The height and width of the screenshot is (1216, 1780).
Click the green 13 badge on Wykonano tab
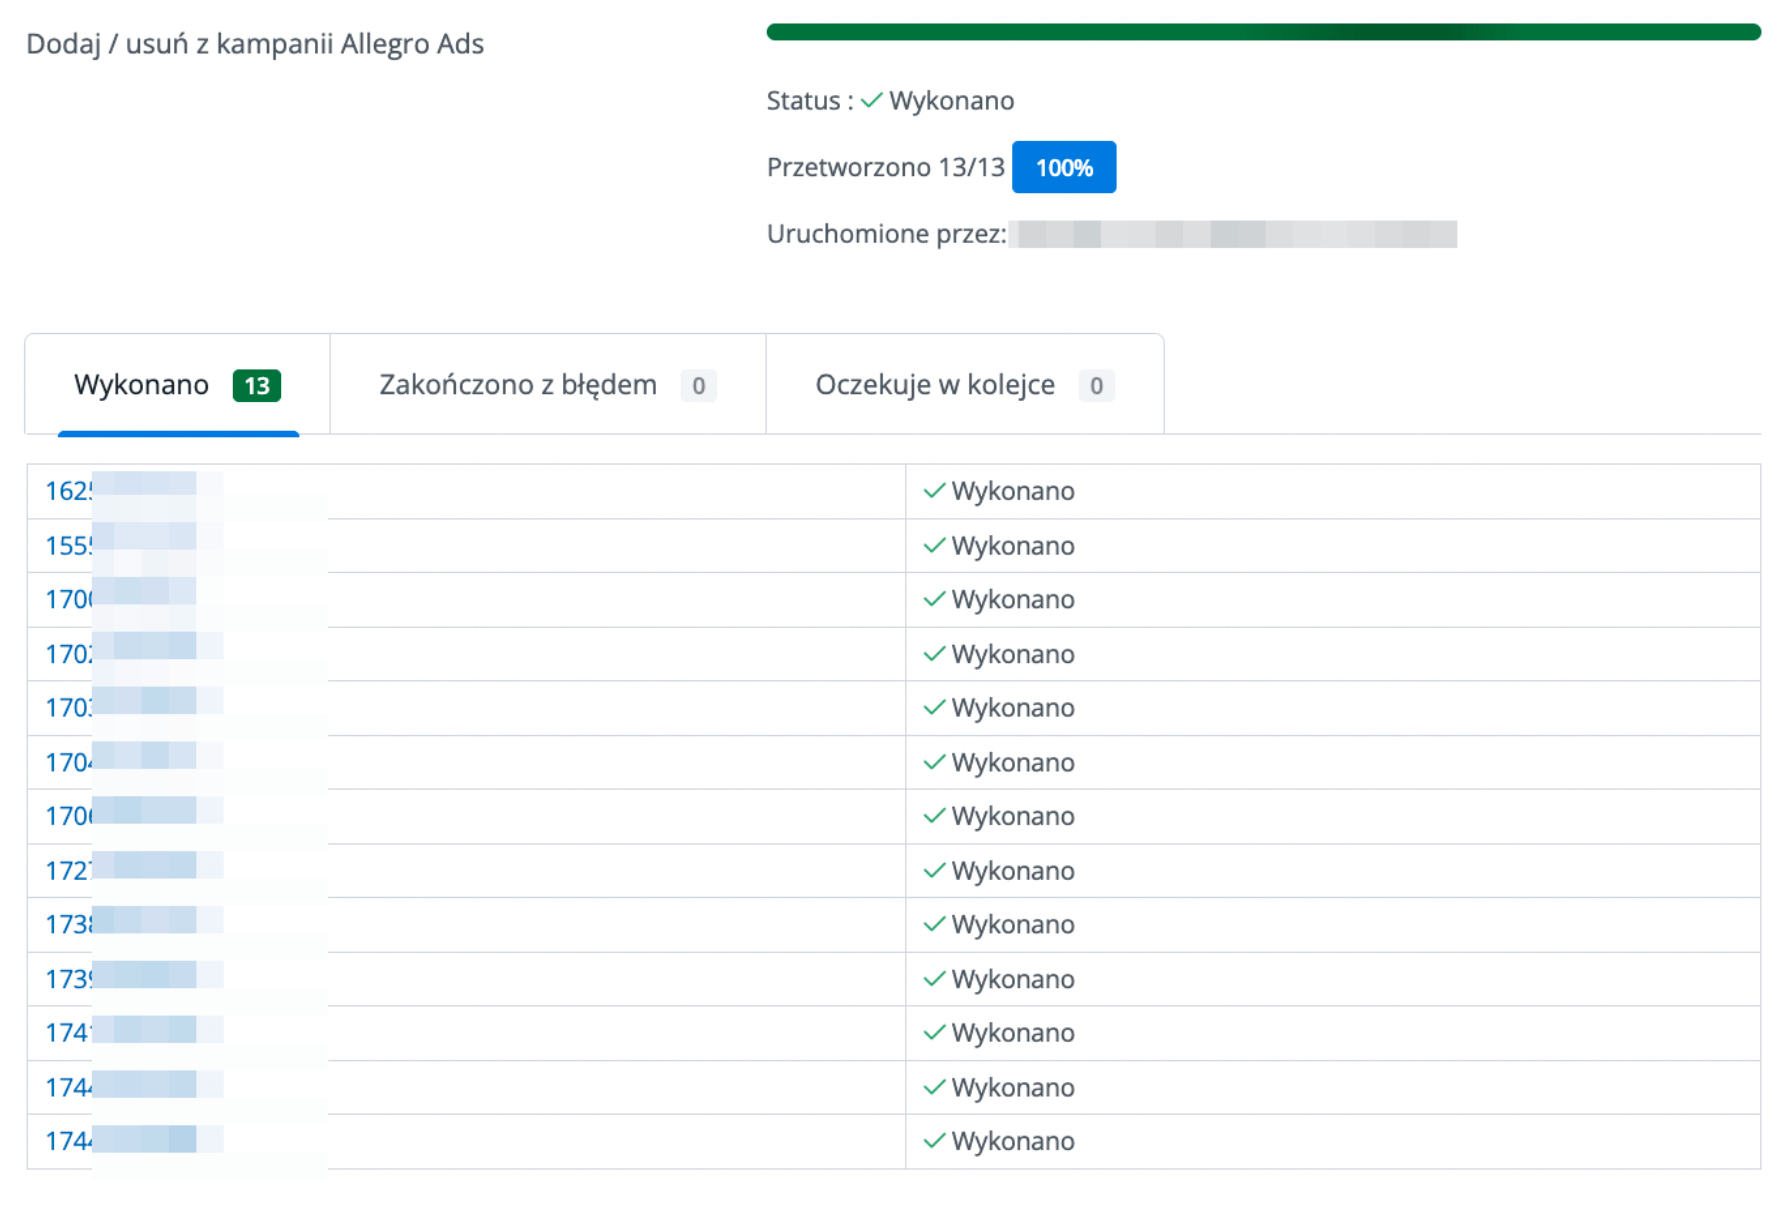[x=256, y=386]
